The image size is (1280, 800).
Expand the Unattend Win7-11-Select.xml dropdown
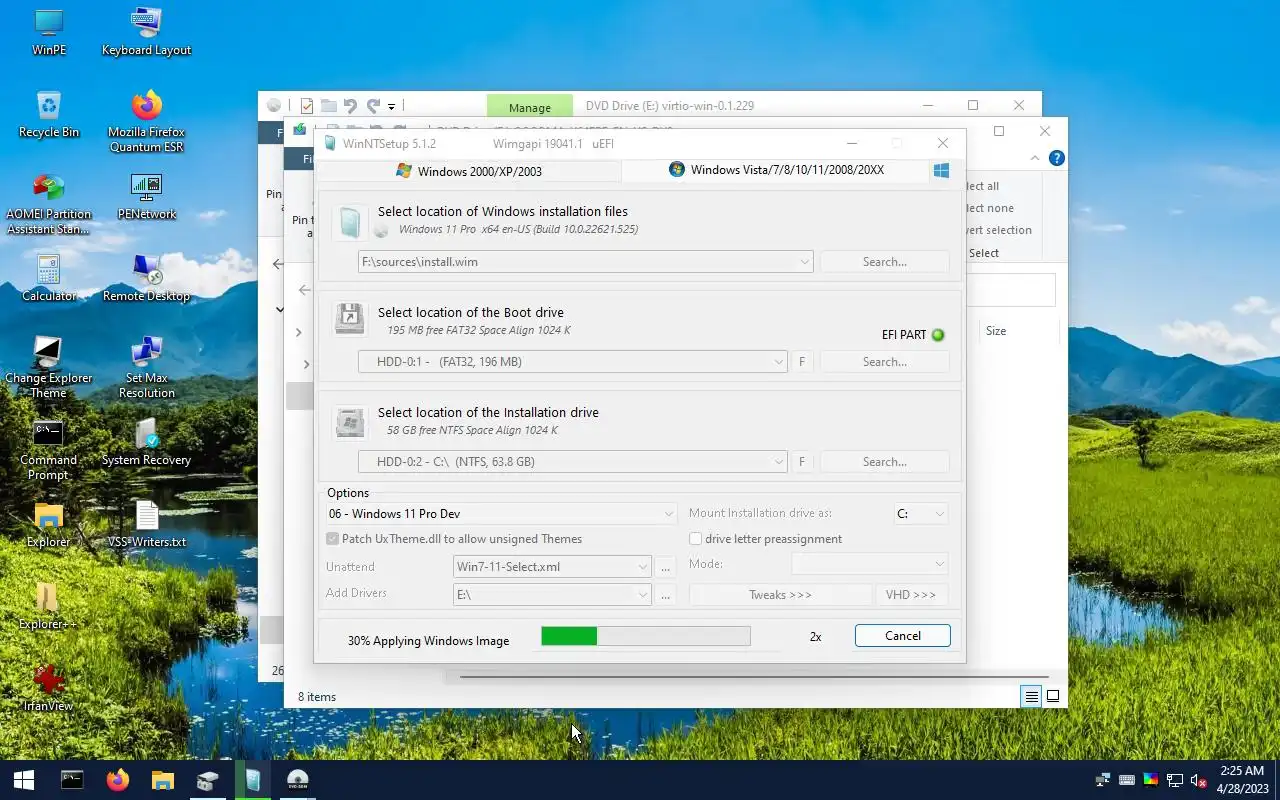point(643,567)
